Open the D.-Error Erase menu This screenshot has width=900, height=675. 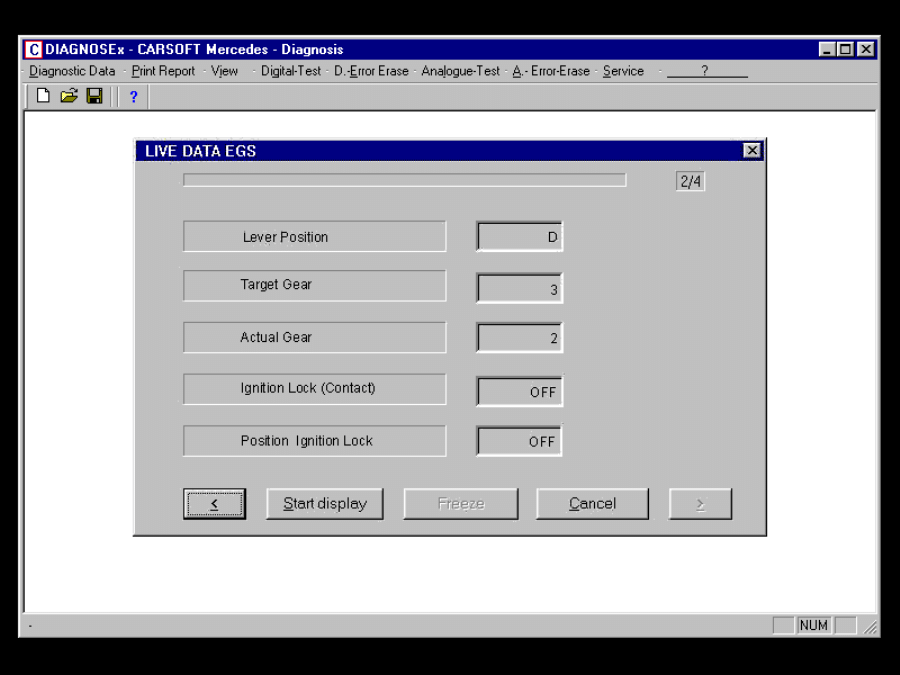[x=374, y=71]
